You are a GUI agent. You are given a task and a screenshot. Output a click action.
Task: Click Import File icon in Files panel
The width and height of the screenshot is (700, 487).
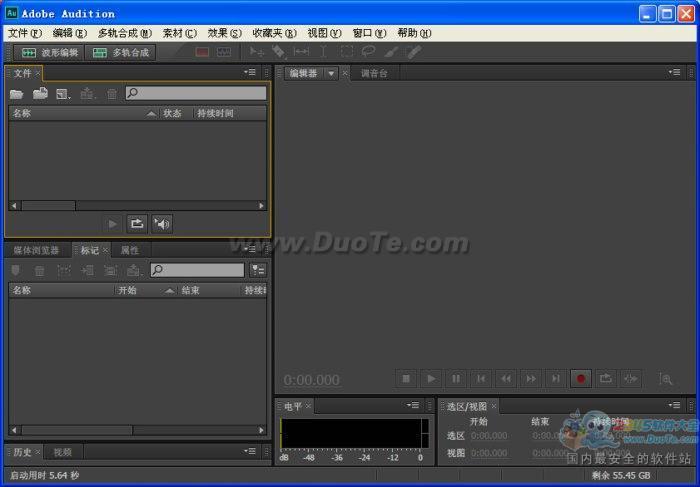pyautogui.click(x=40, y=93)
